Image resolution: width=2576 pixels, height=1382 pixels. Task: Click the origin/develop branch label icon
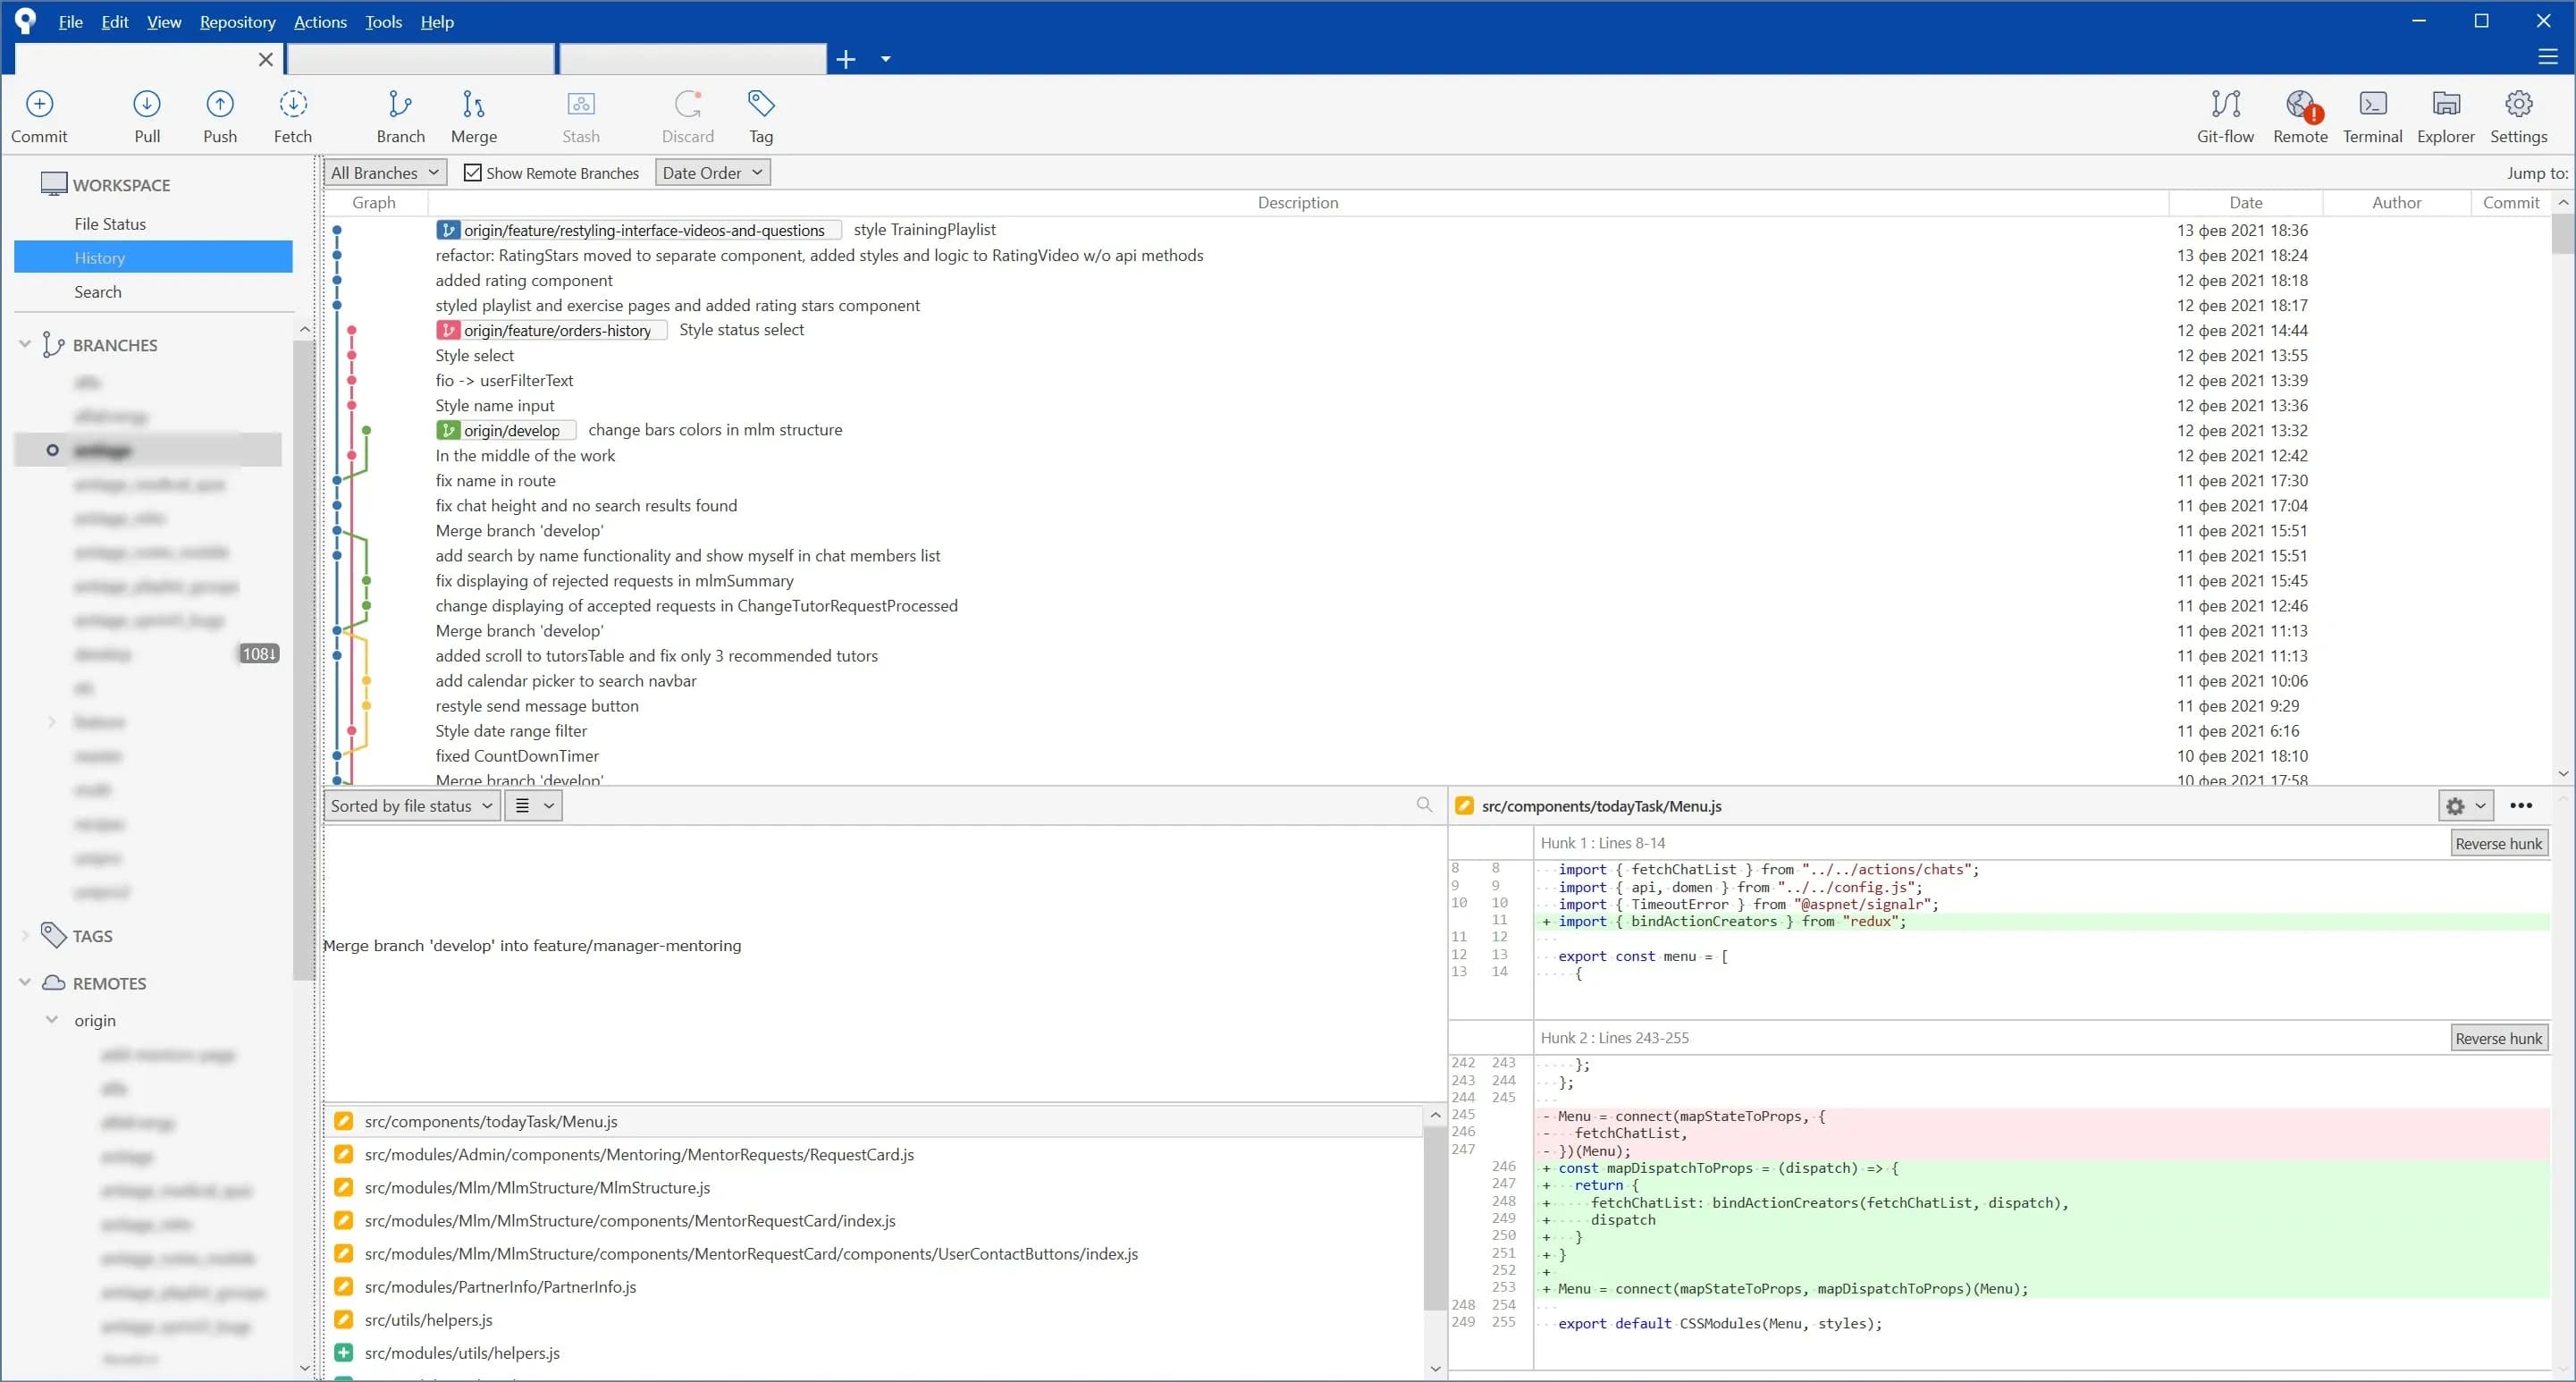coord(448,430)
